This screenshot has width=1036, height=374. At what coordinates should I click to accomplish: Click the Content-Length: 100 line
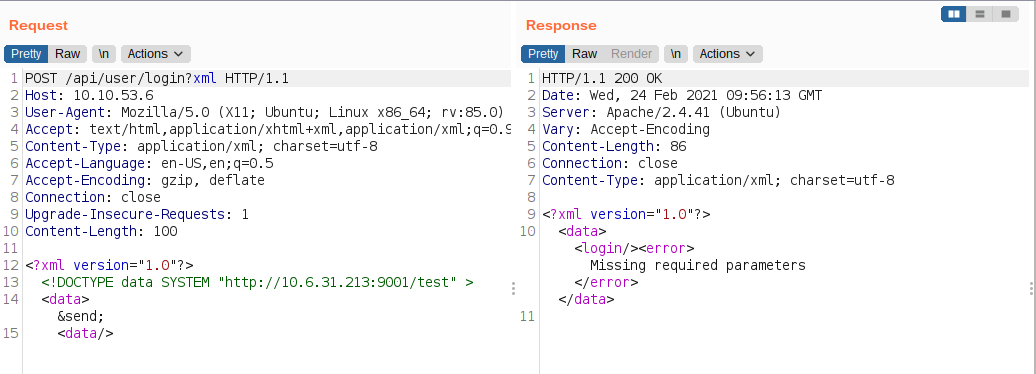(x=101, y=231)
